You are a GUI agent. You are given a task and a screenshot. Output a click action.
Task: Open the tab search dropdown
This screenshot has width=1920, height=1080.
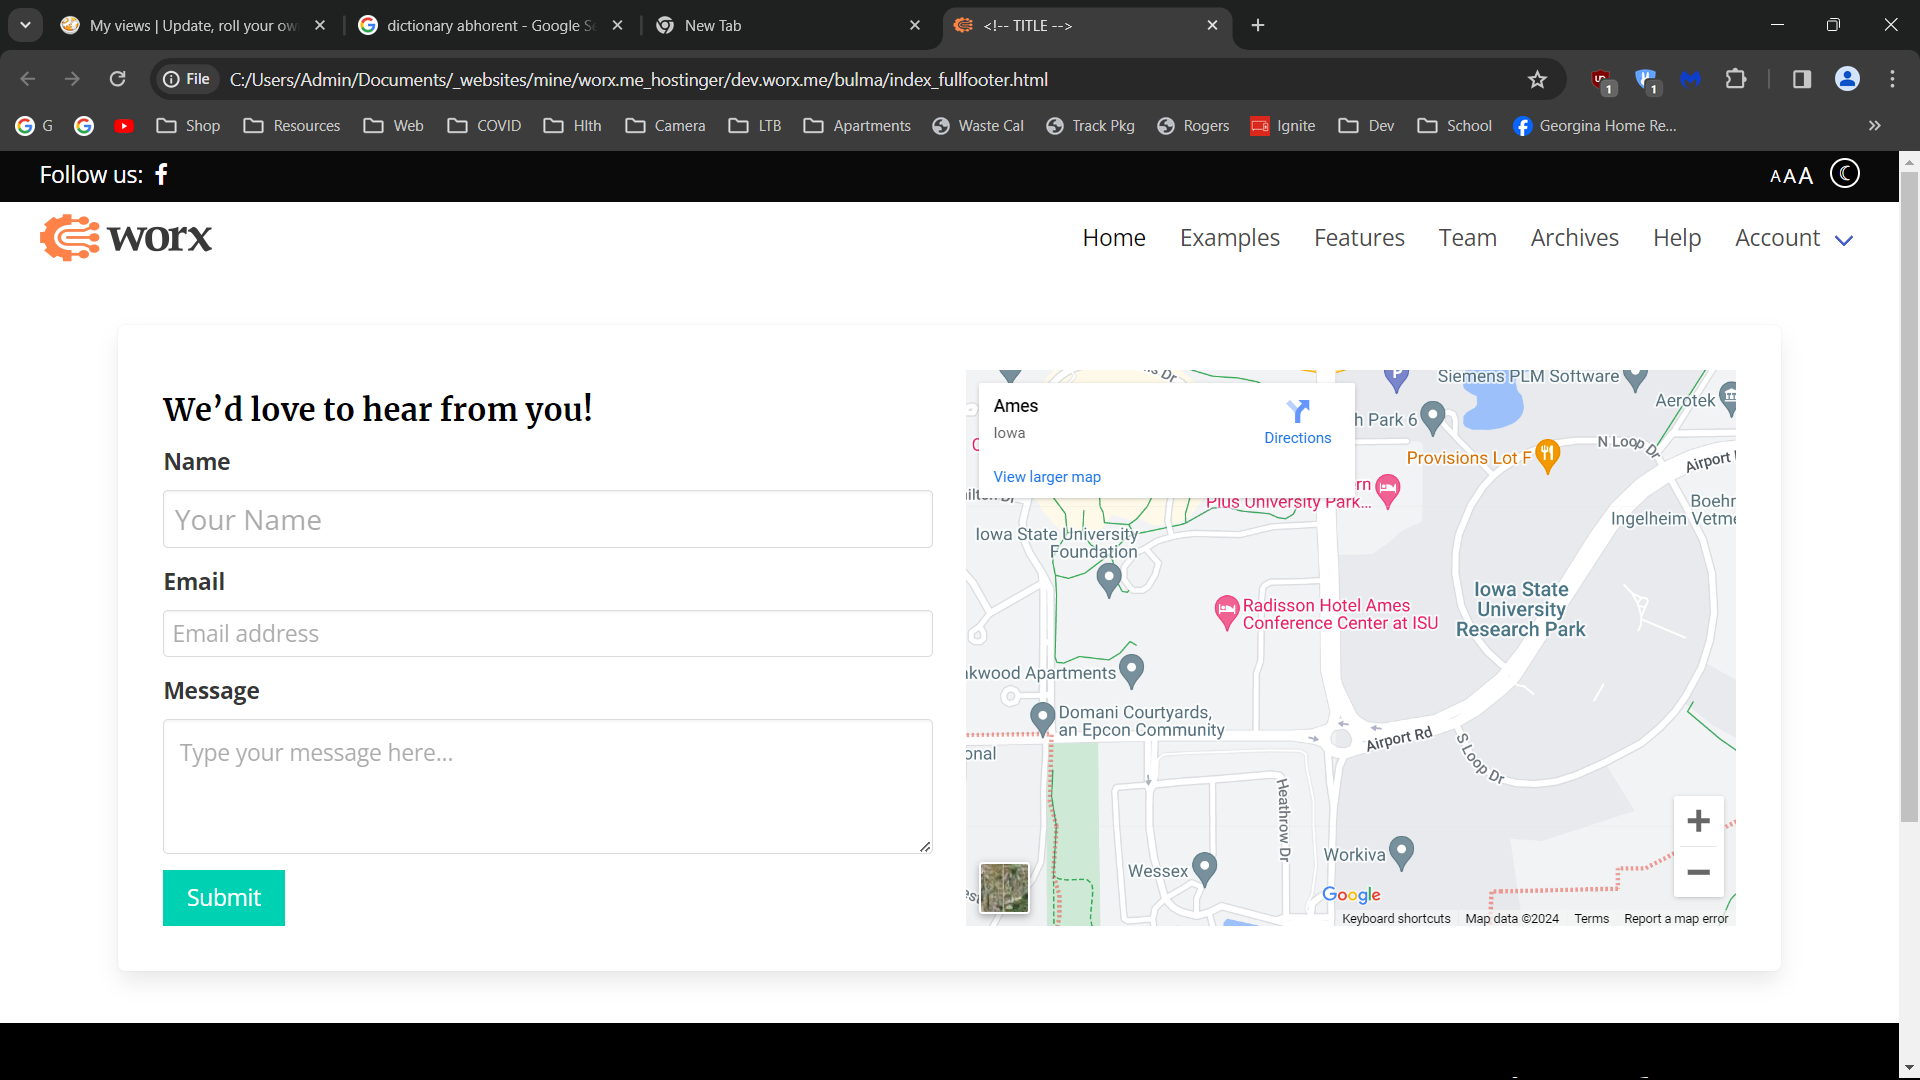point(25,25)
